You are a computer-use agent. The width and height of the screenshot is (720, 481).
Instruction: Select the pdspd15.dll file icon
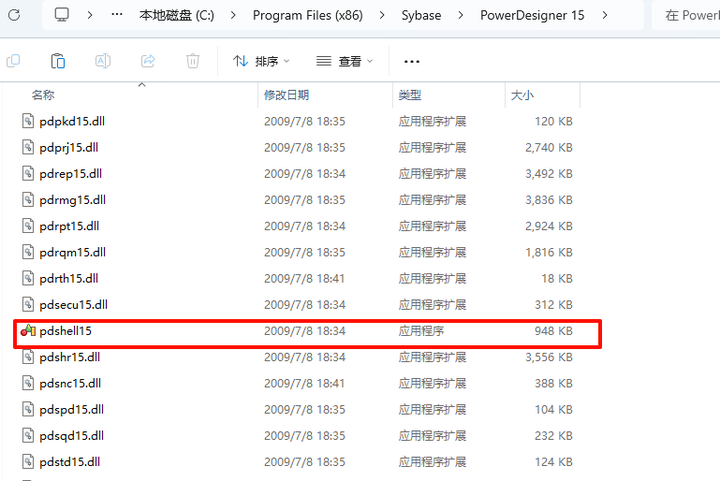(x=28, y=409)
